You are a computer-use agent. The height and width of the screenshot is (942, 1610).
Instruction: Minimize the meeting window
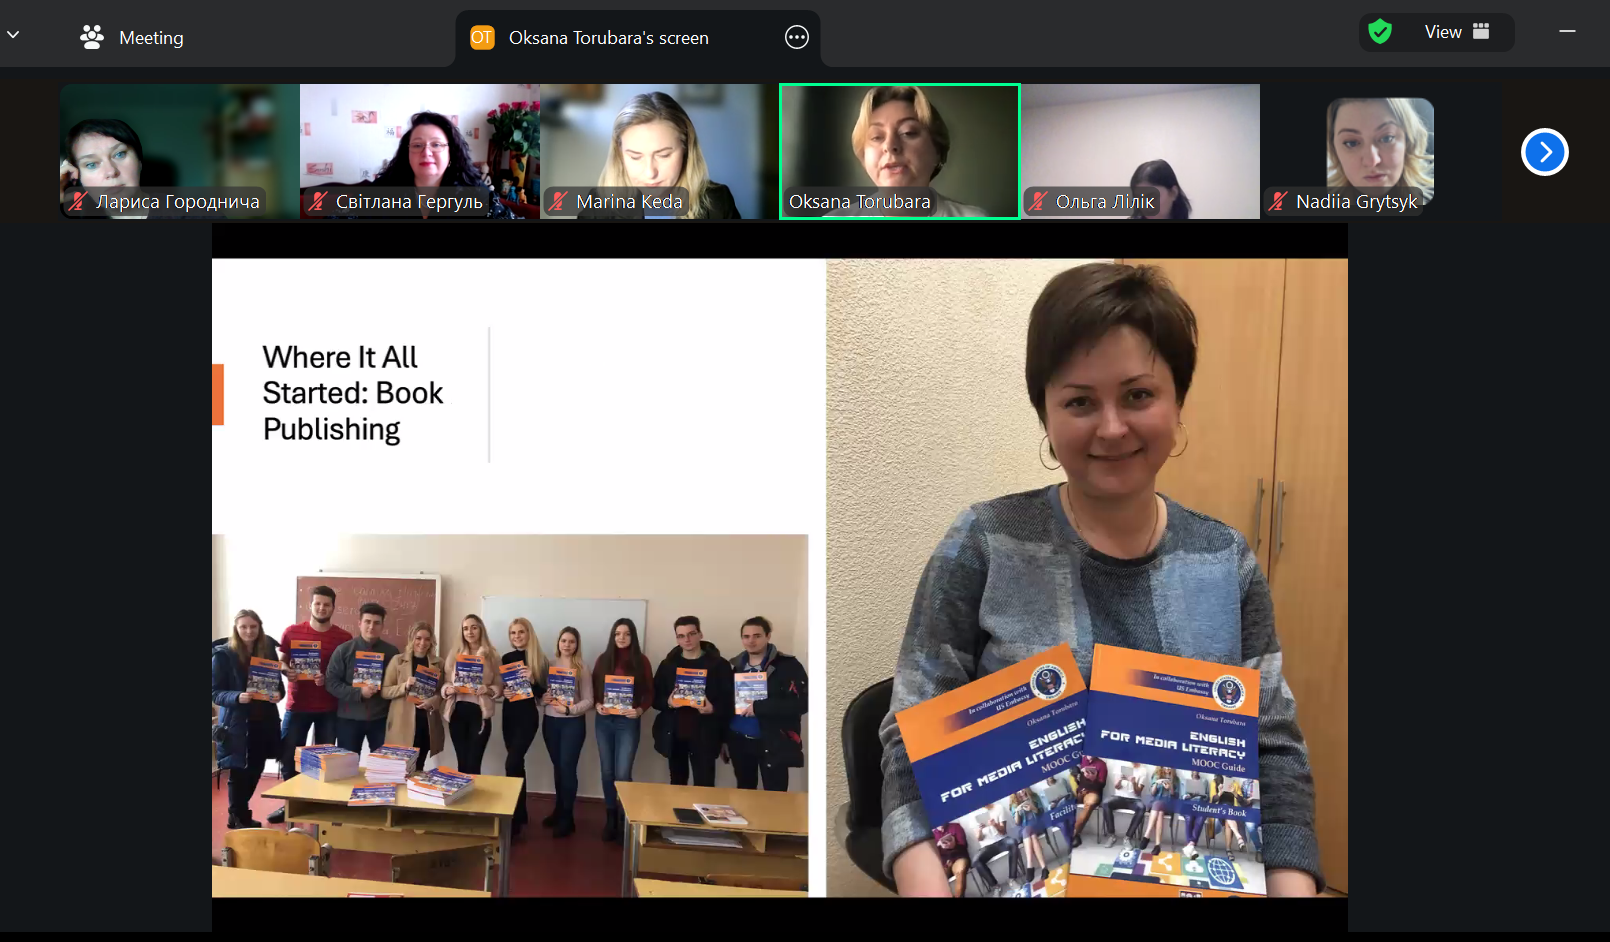(1567, 32)
